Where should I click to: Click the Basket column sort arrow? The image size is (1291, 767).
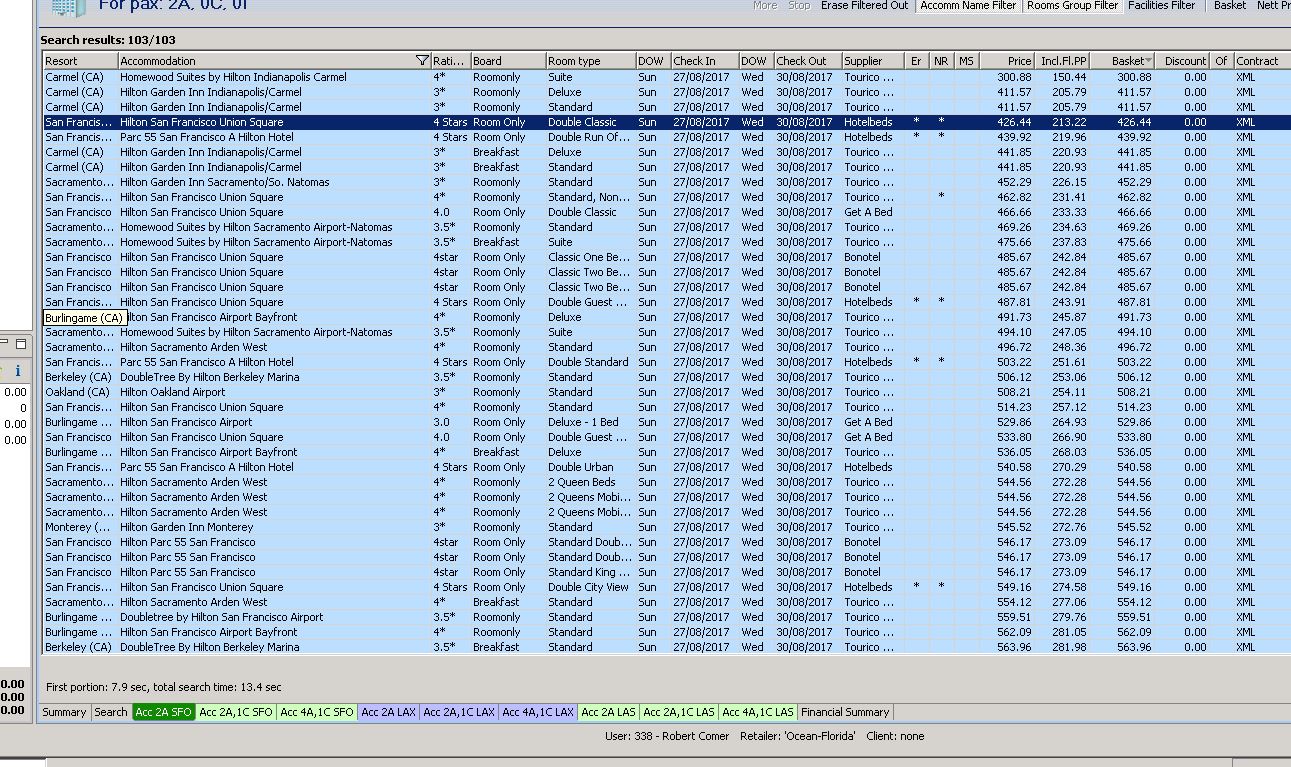pos(1148,61)
